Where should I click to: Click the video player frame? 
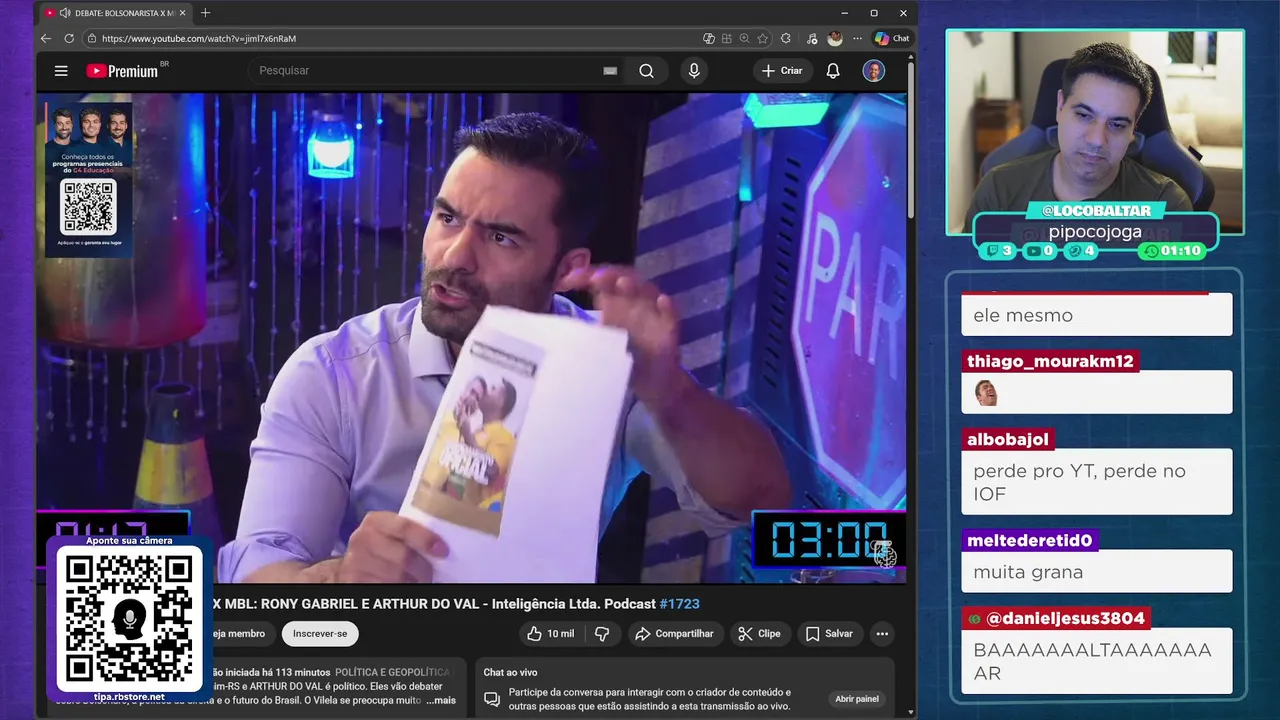471,338
